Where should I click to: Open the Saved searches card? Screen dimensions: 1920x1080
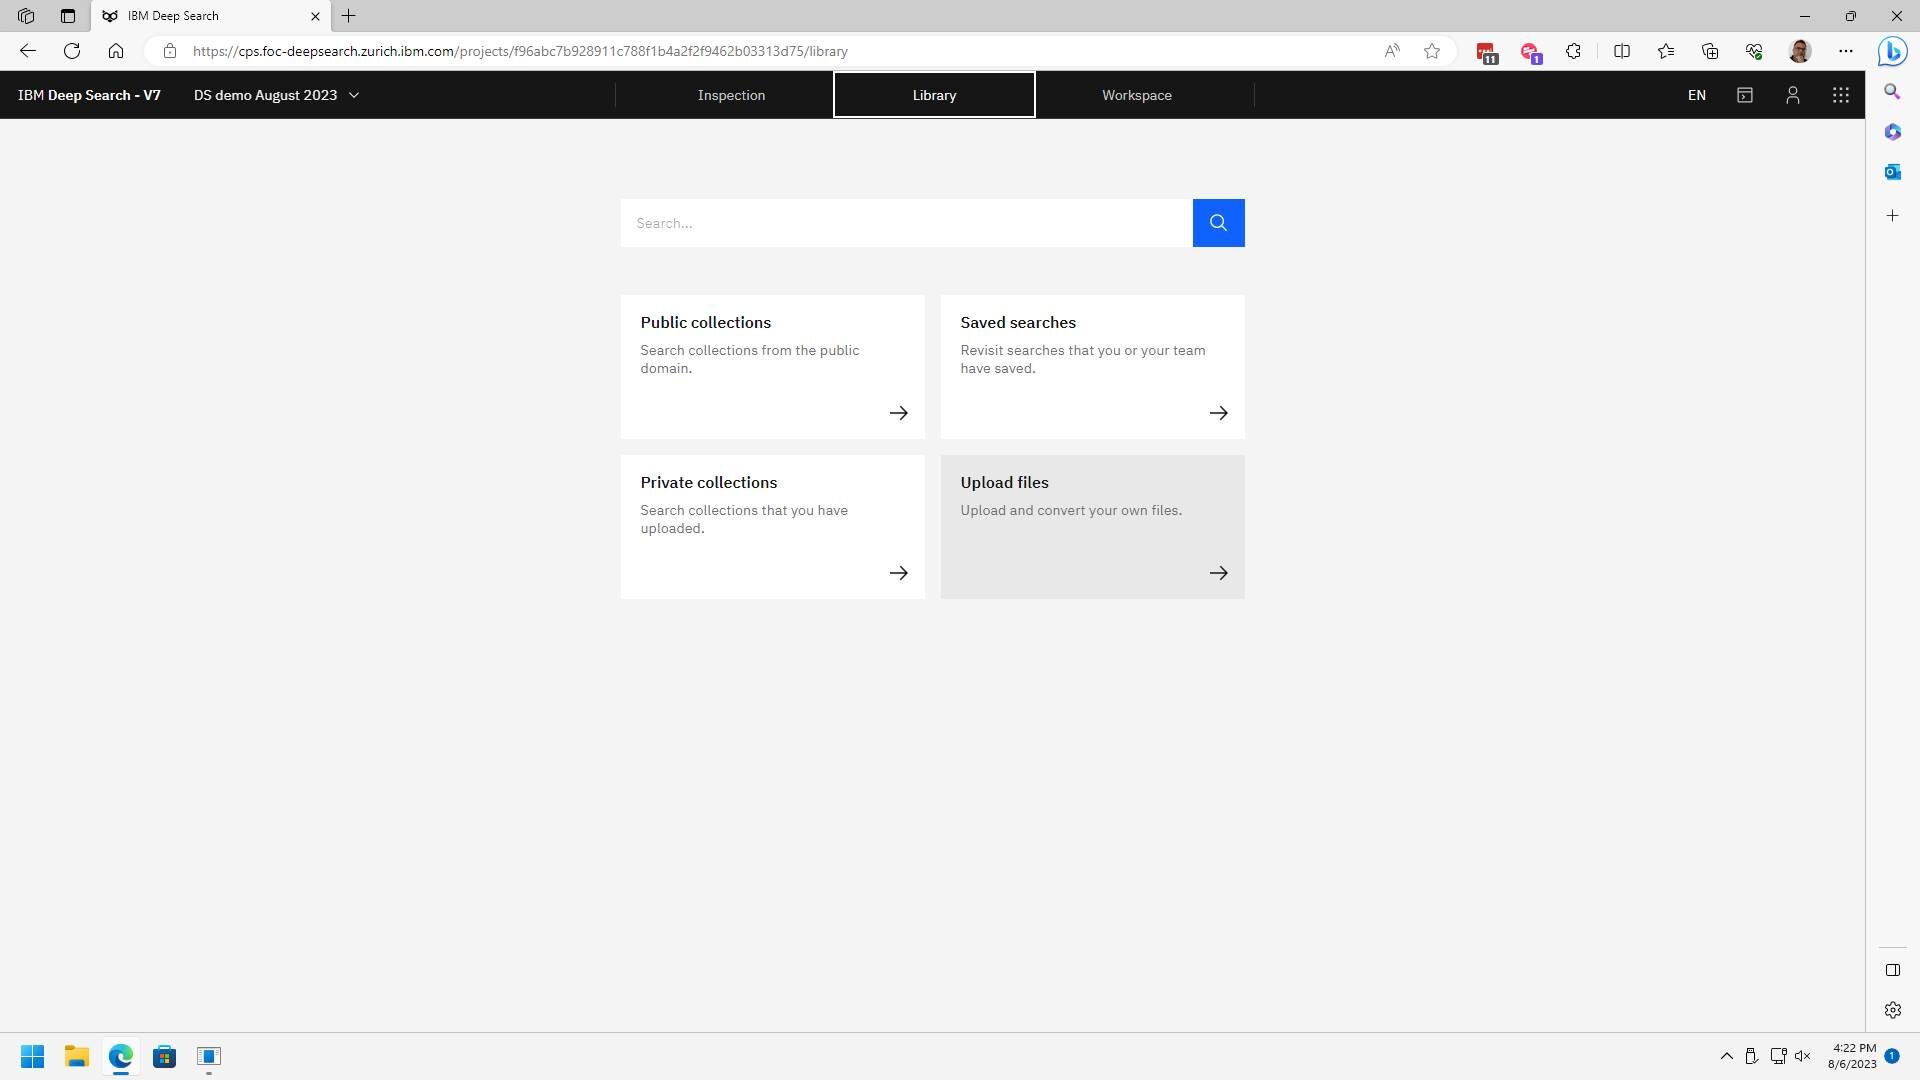coord(1092,367)
